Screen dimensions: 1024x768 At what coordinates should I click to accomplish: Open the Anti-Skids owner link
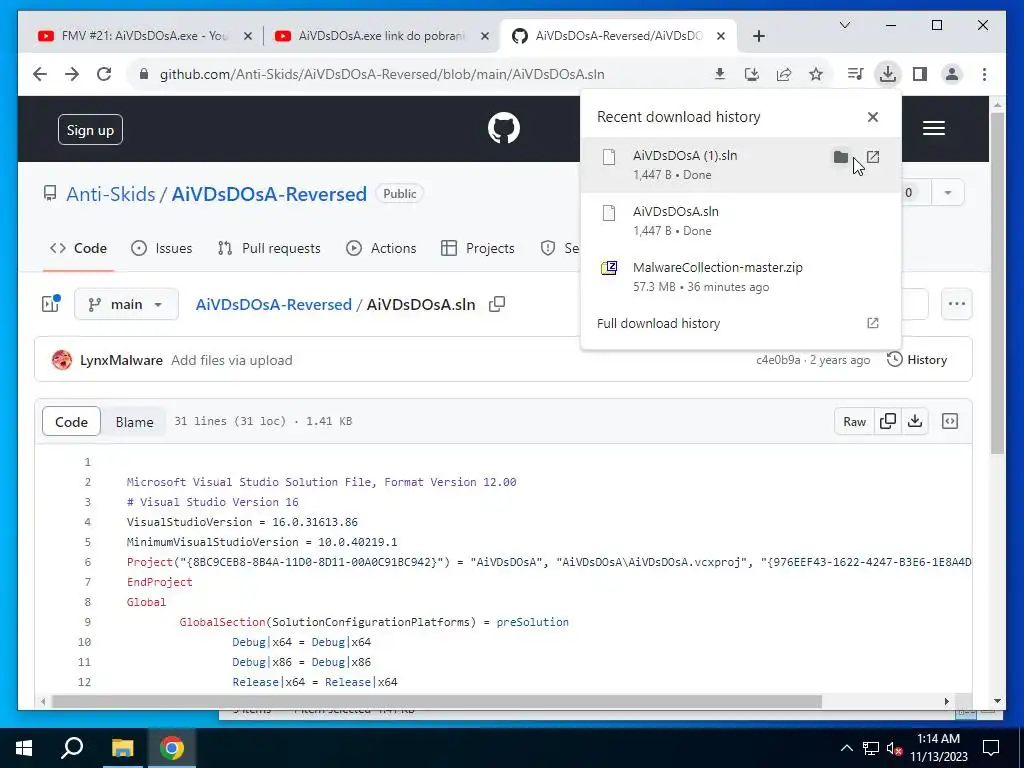click(111, 194)
